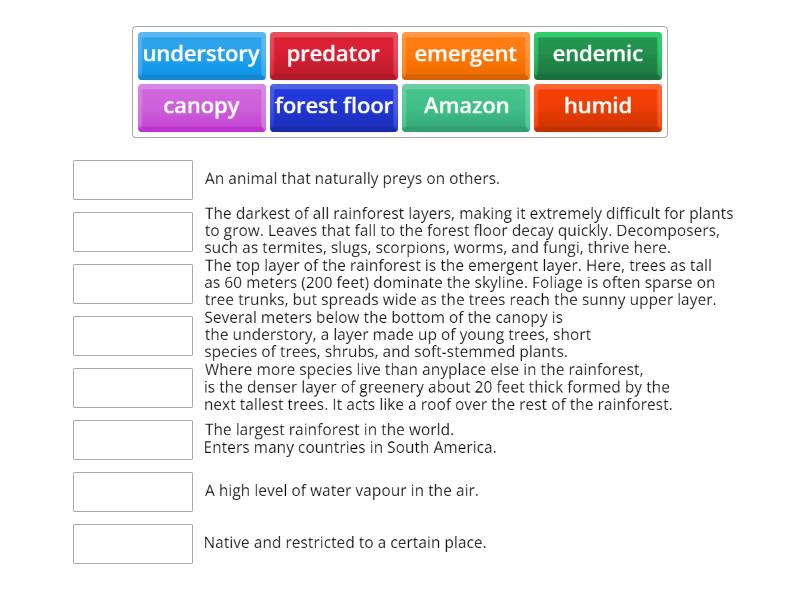Select the "Amazon" word tile
This screenshot has width=800, height=600.
coord(466,107)
